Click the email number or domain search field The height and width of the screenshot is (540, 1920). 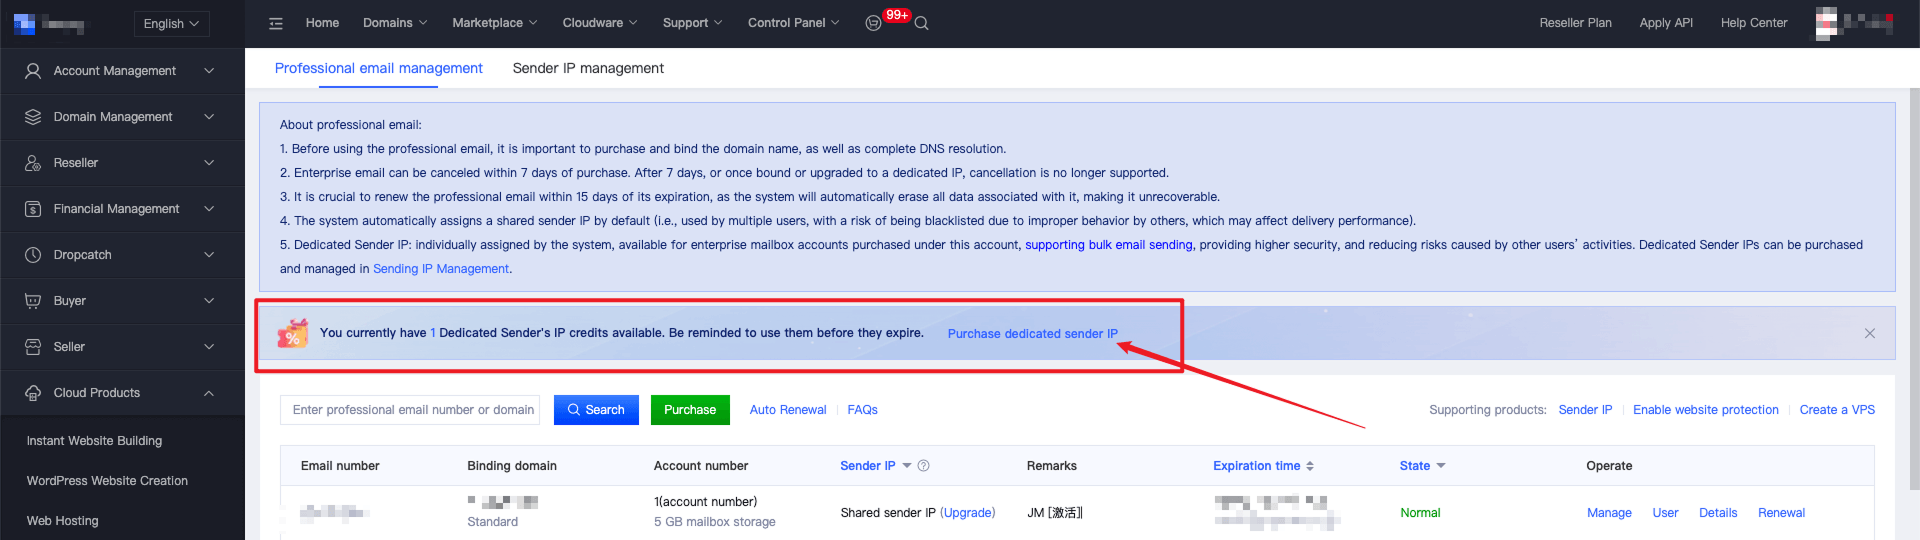[x=410, y=410]
